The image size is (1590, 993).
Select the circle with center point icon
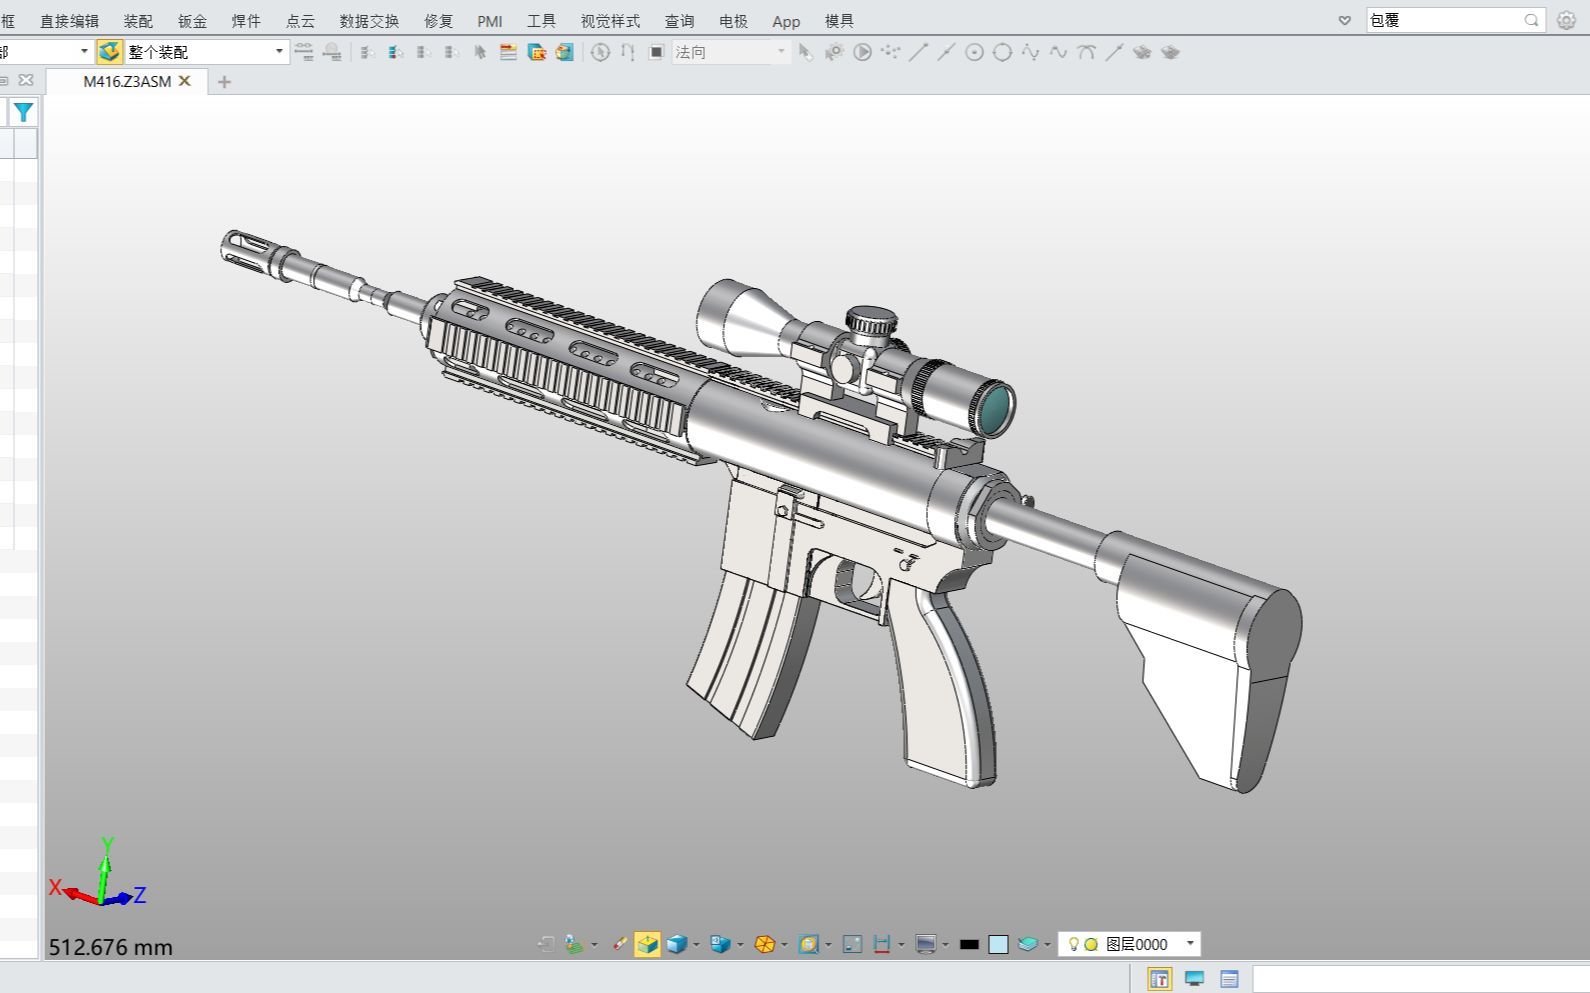pyautogui.click(x=974, y=52)
